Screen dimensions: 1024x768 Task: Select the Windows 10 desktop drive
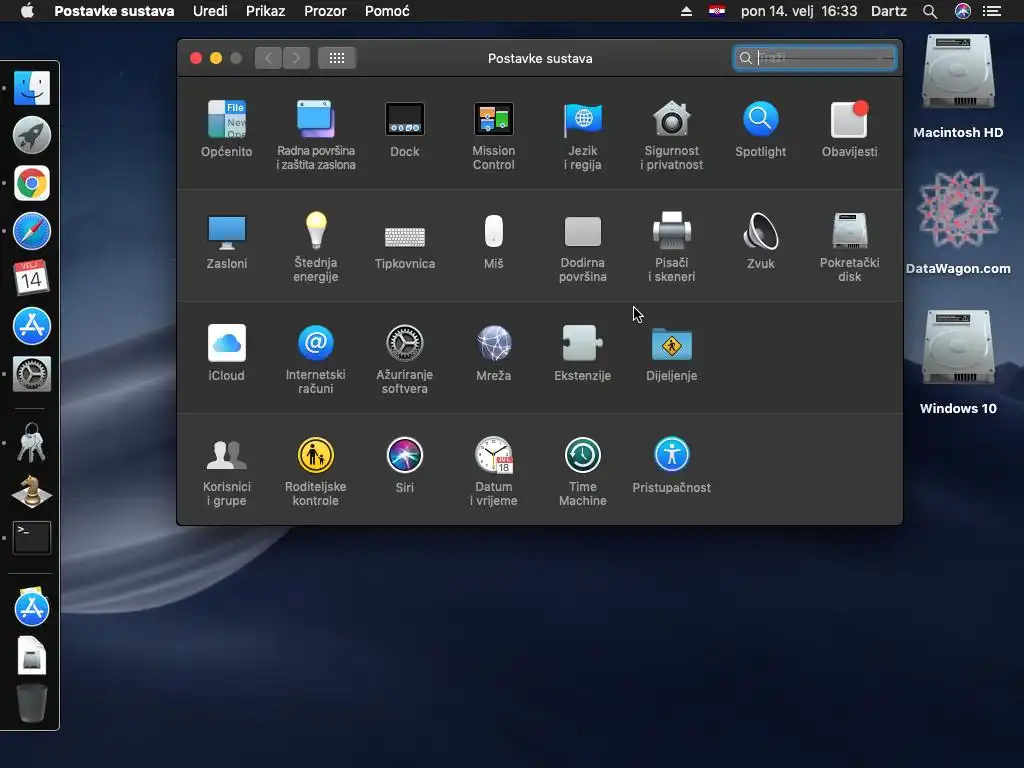click(x=957, y=363)
